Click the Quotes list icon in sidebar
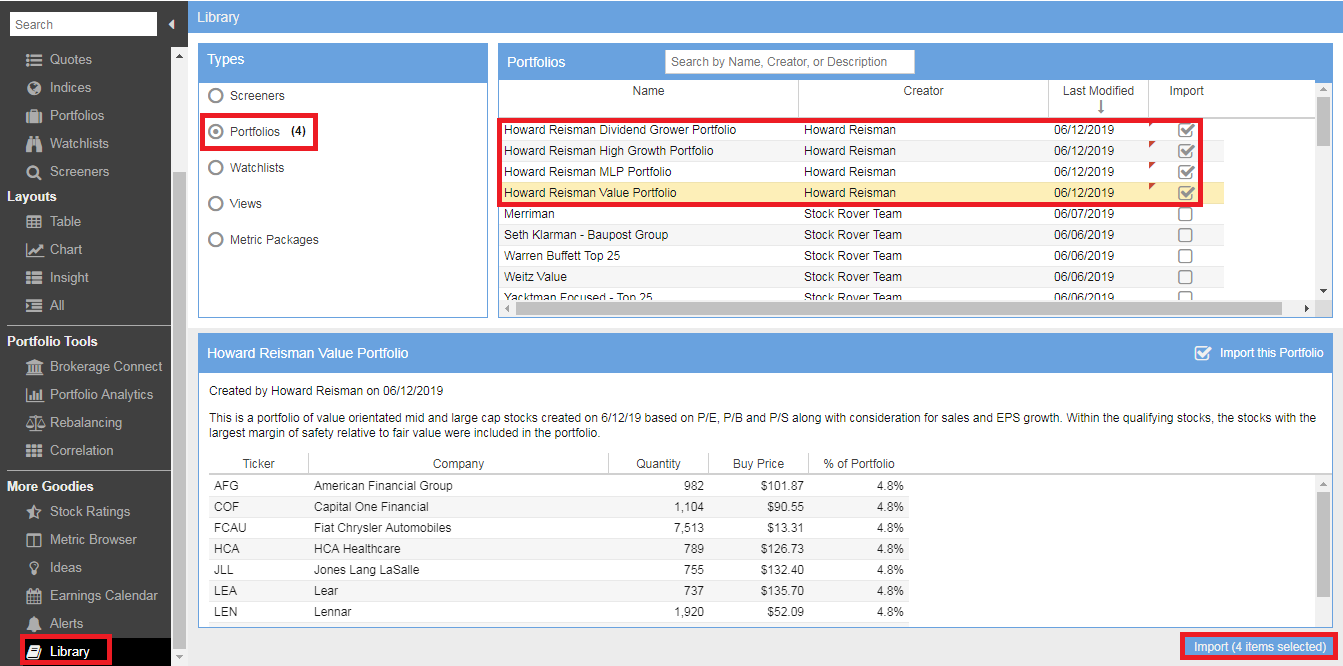1343x666 pixels. [34, 60]
